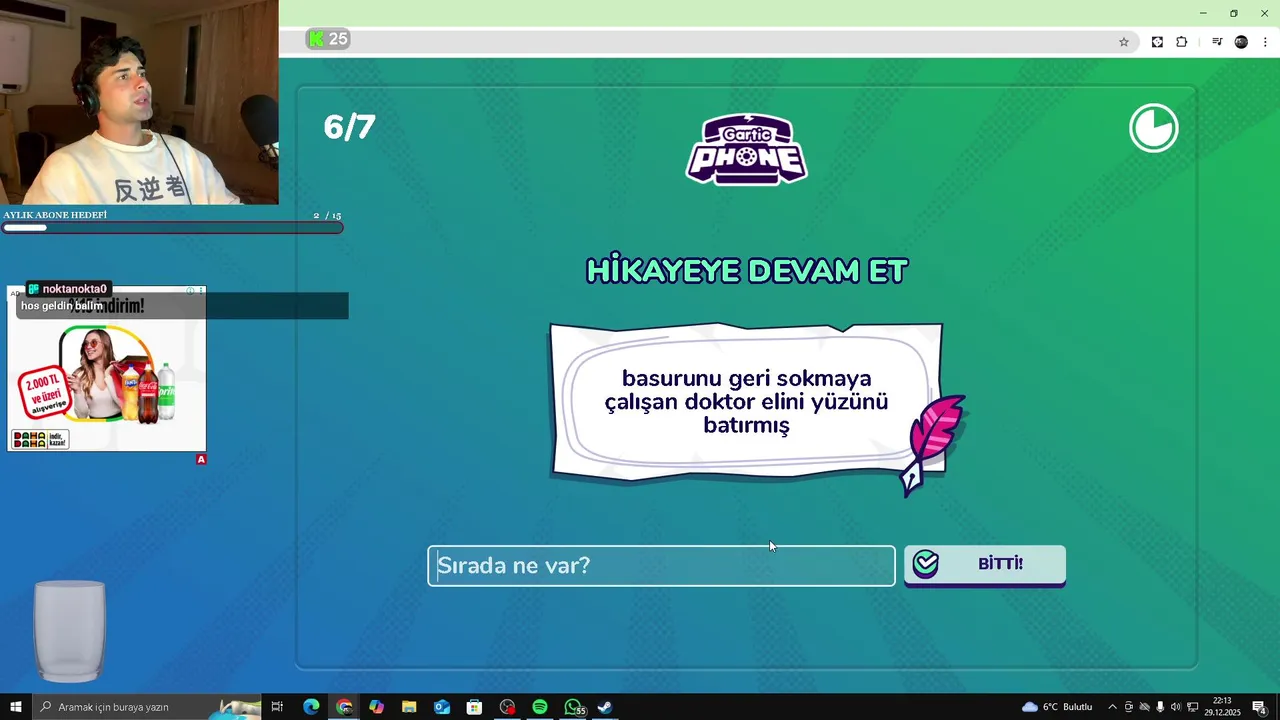
Task: Click the taskbar search box 'Aramak için buraya yazın'
Action: (147, 707)
